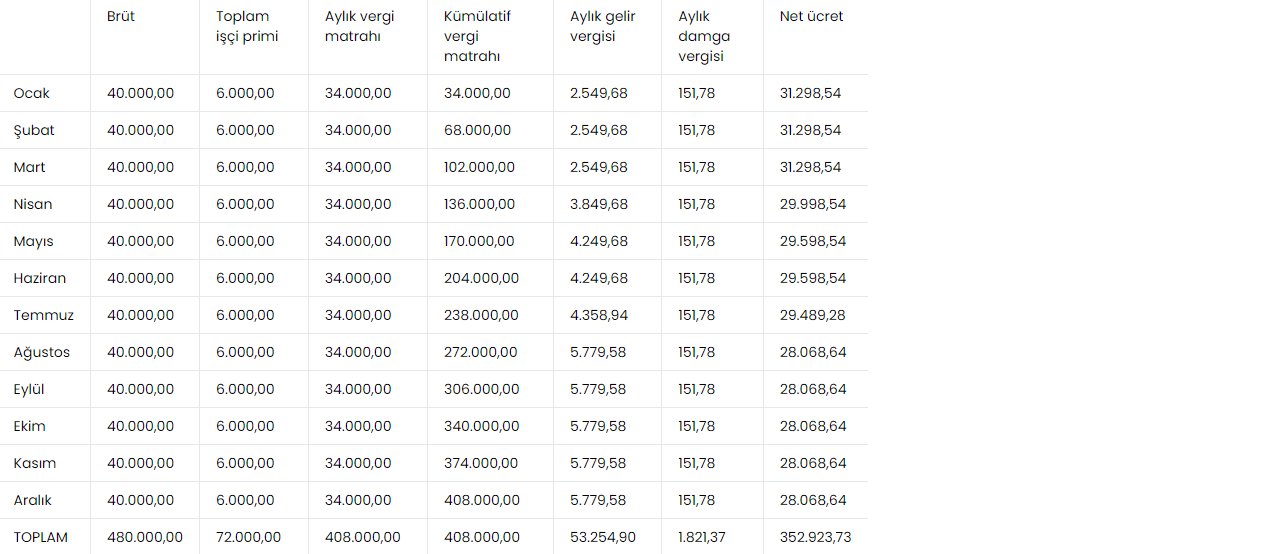Select the Aylık damga vergisi header
This screenshot has height=554, width=1280.
coord(704,37)
